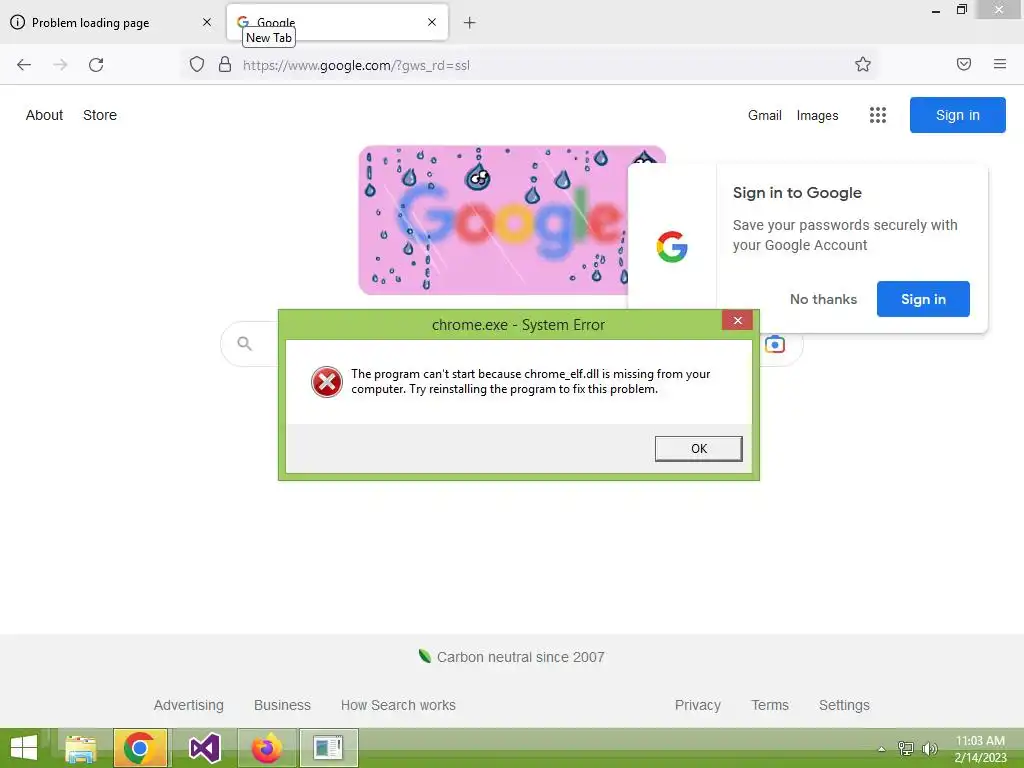
Task: Open the tracking protection shield icon
Action: [x=197, y=64]
